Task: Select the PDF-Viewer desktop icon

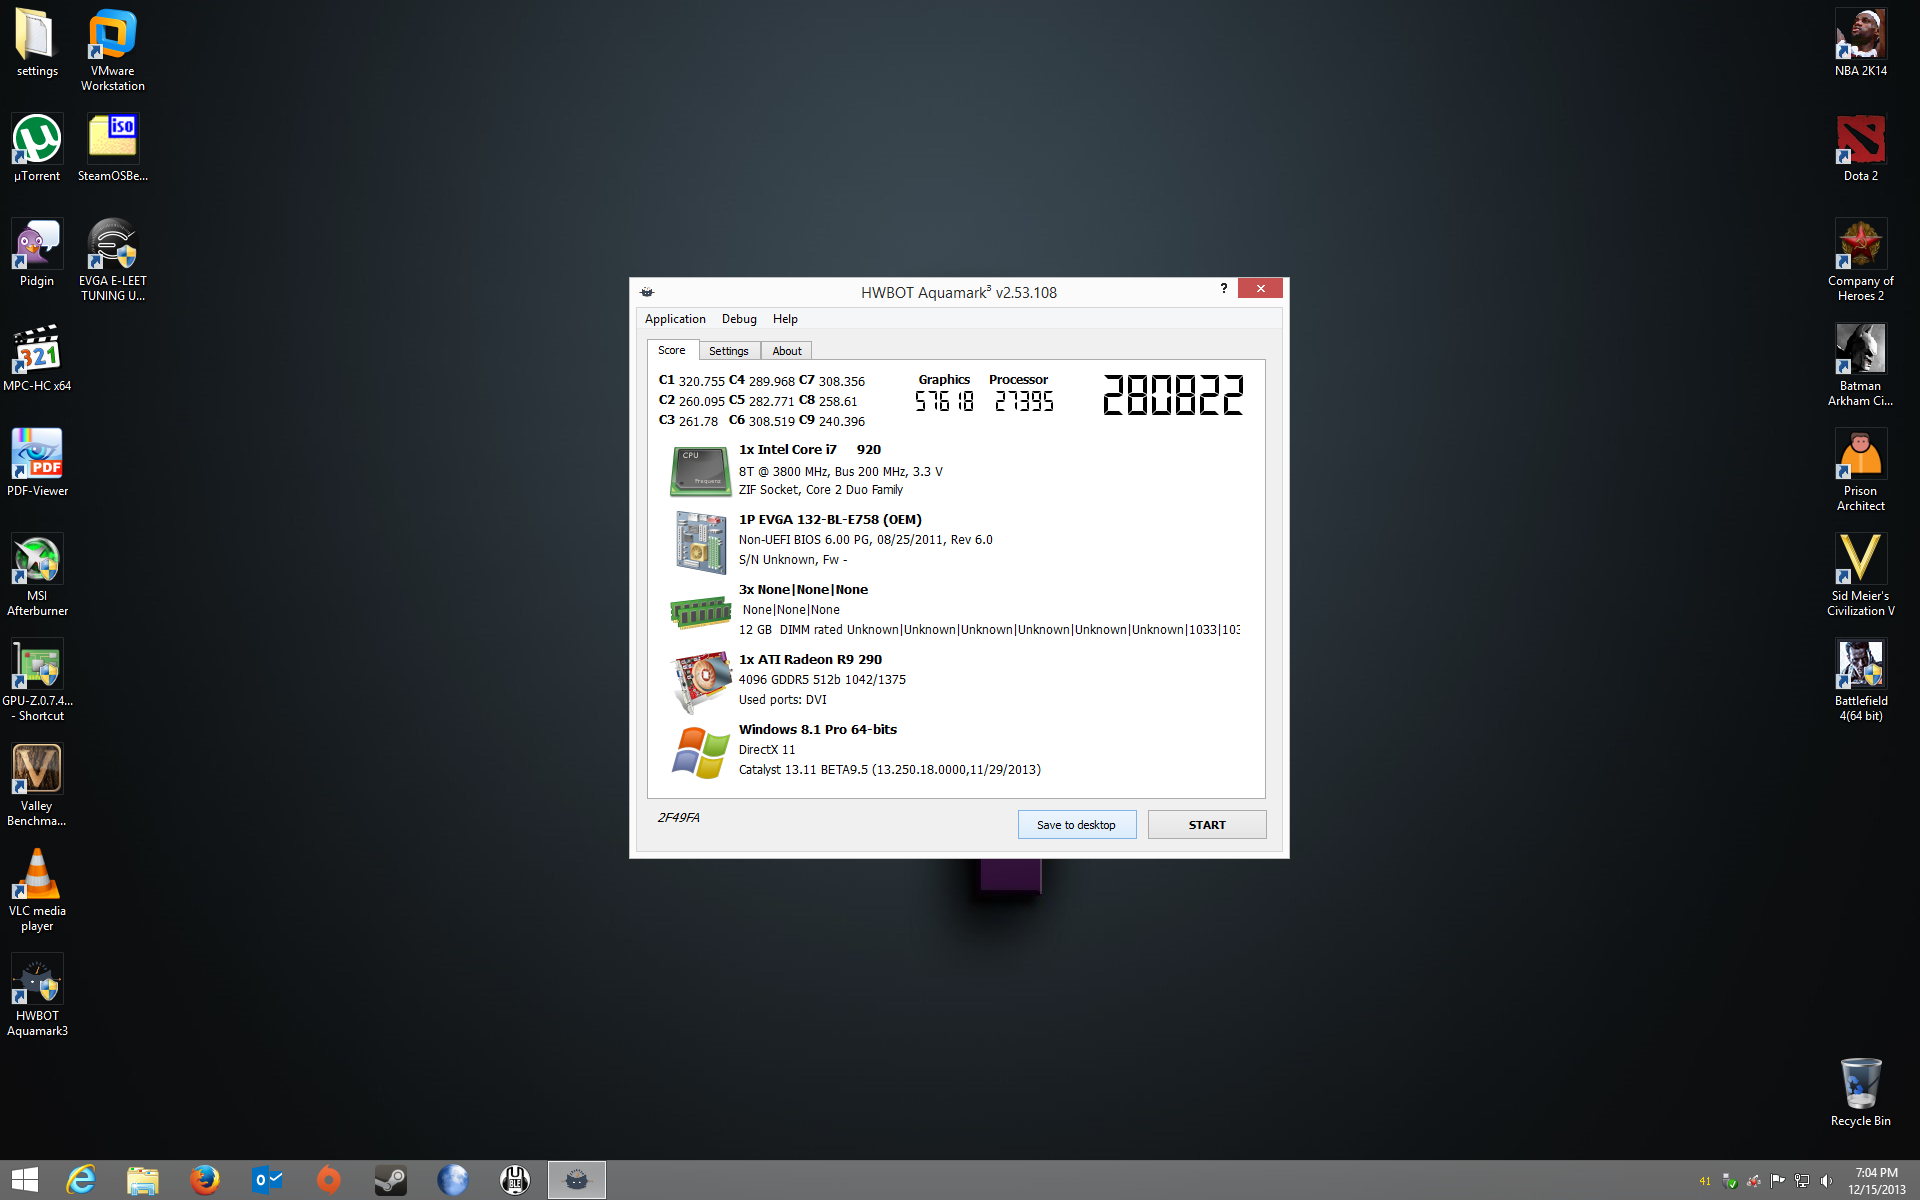Action: click(37, 462)
